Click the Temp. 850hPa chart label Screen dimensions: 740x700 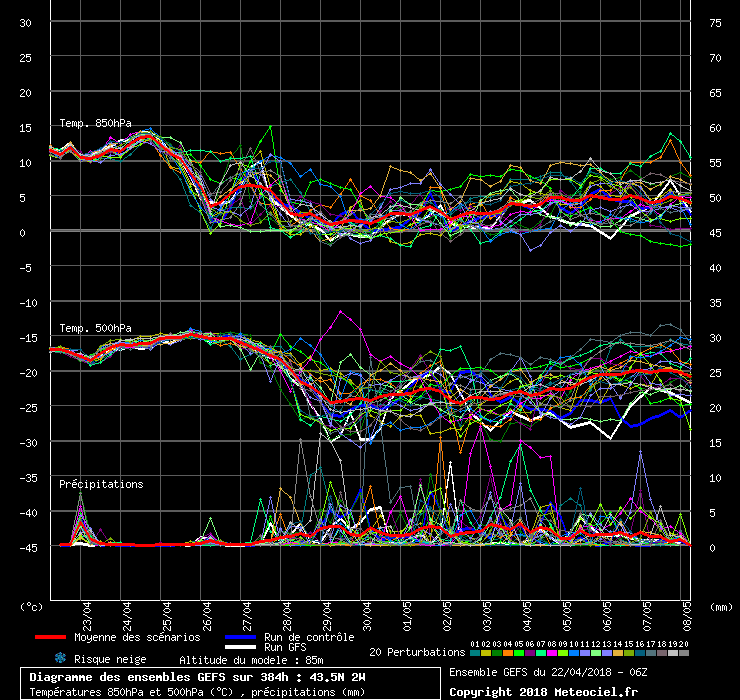click(95, 123)
